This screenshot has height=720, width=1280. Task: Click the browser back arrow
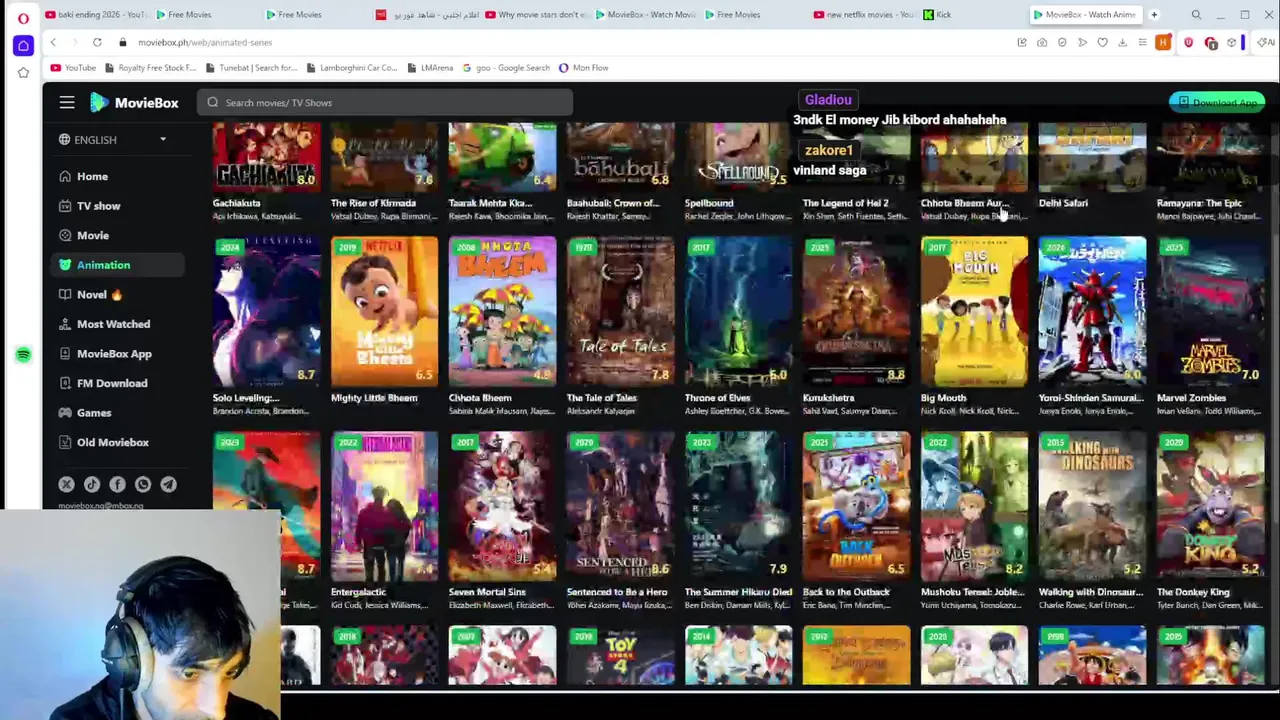pos(53,42)
